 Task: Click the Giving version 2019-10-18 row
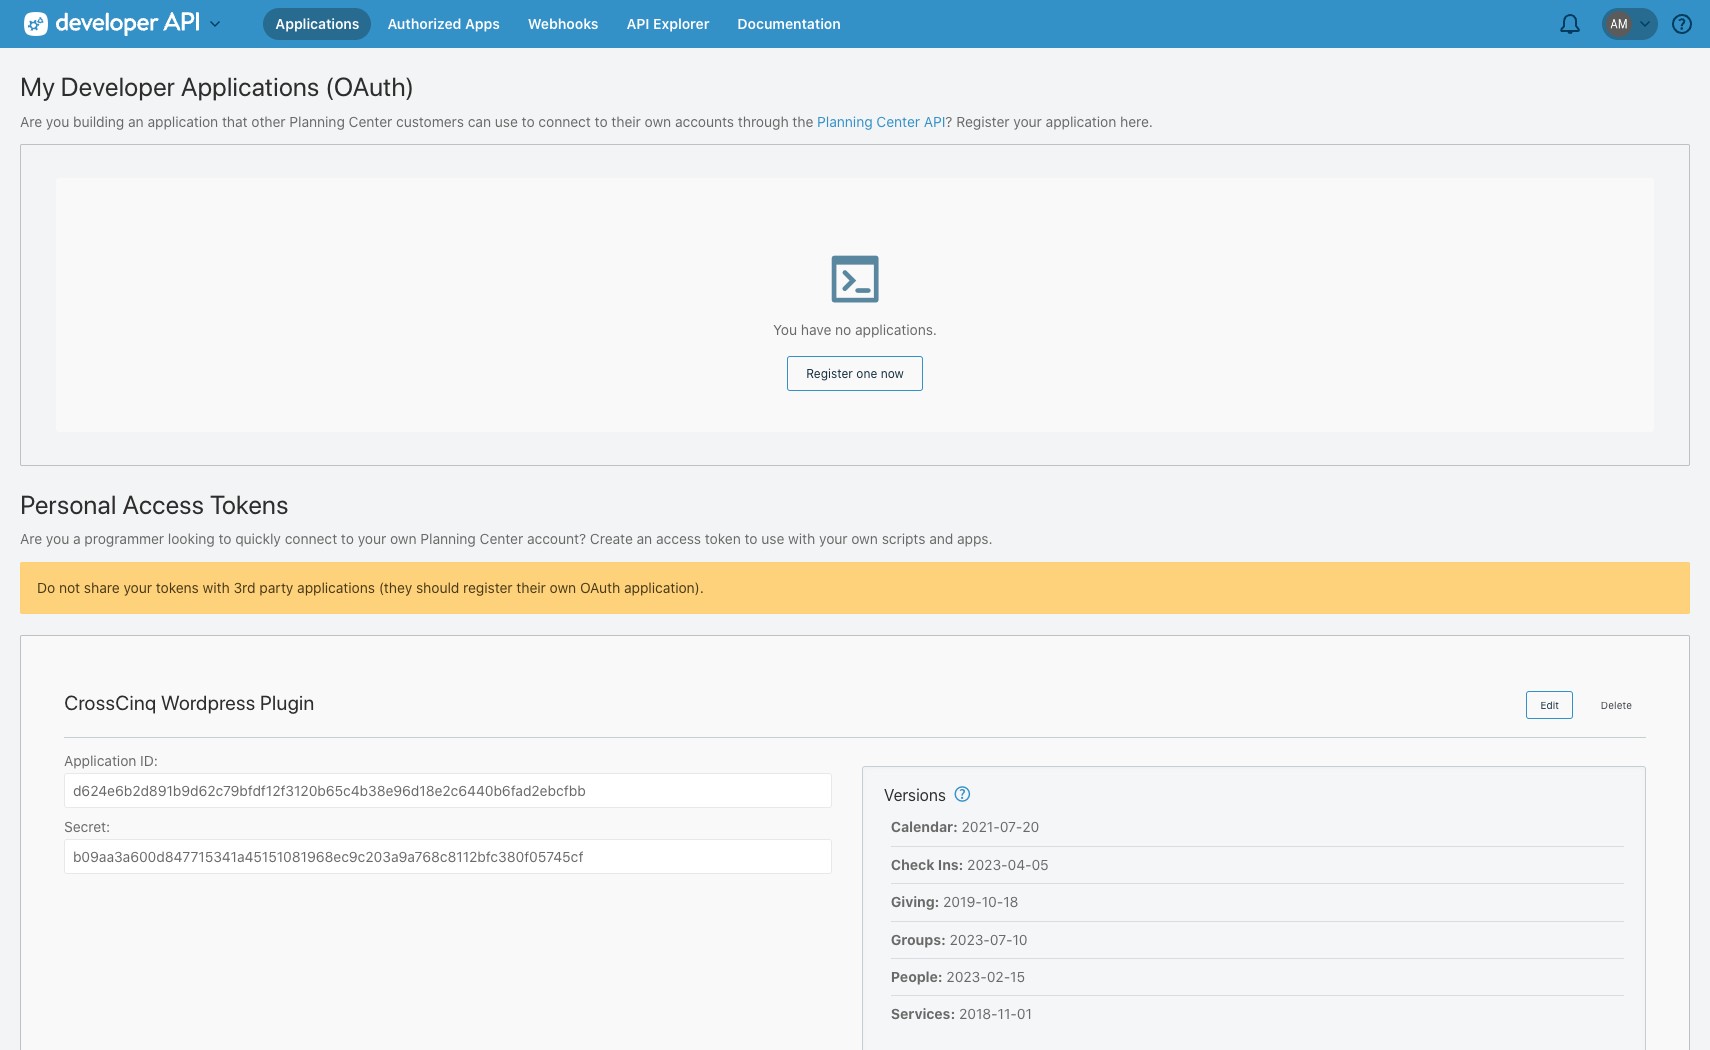click(1257, 902)
